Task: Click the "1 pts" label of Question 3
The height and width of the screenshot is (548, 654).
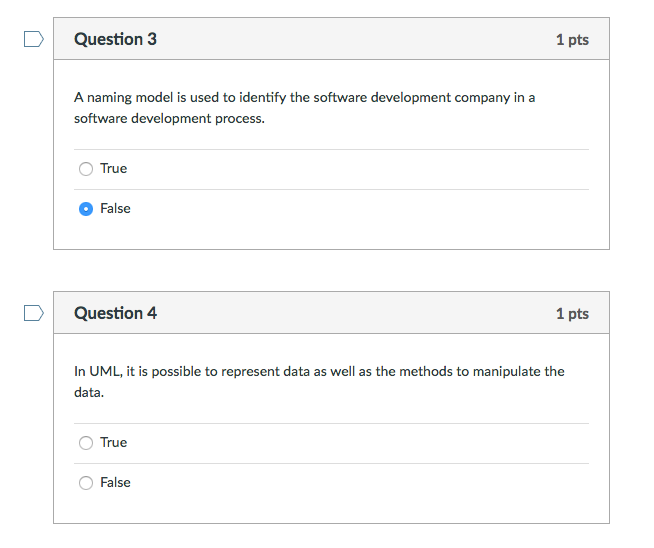Action: click(572, 40)
